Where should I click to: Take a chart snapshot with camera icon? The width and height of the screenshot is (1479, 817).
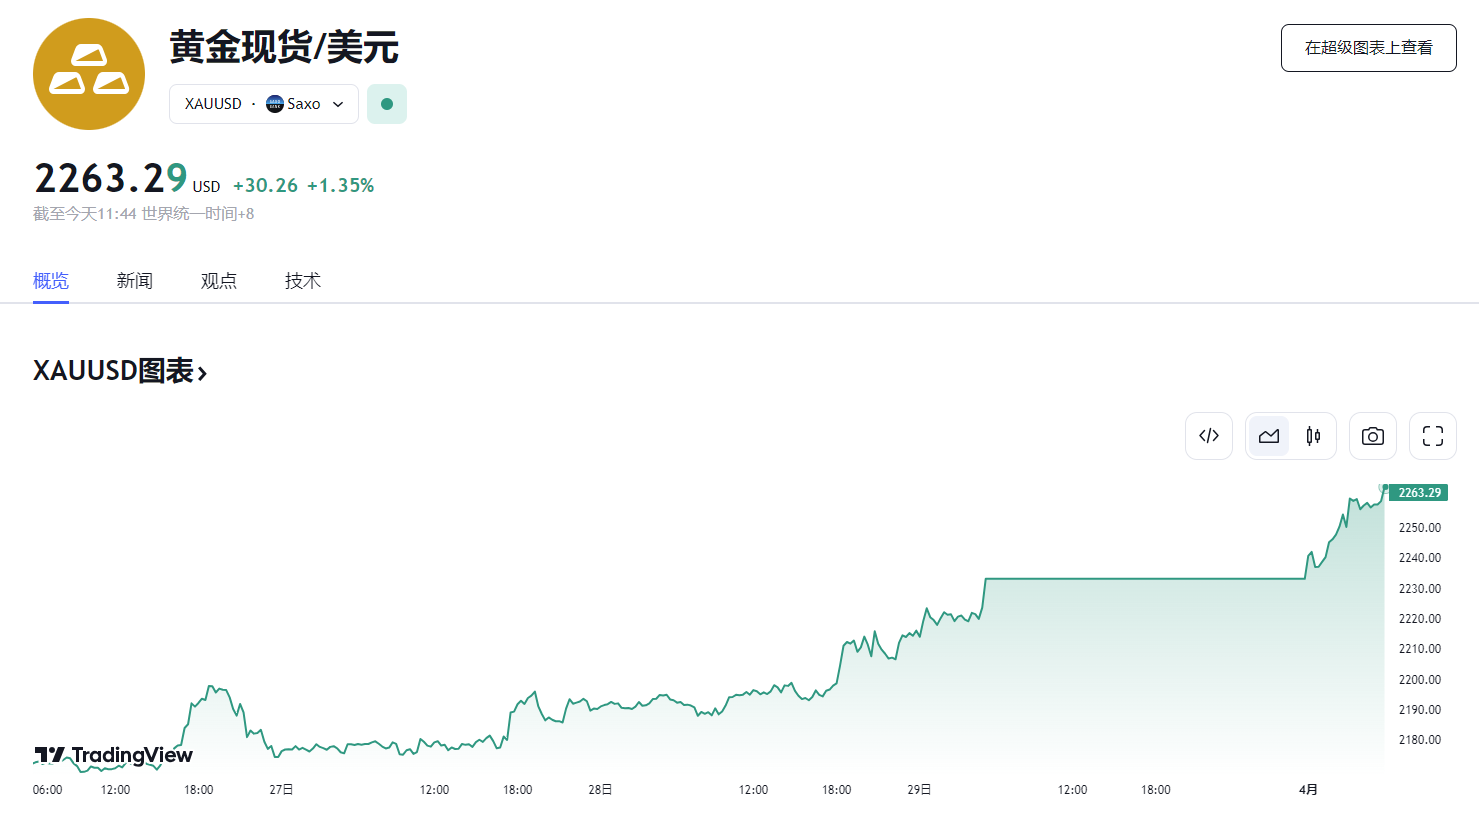point(1373,436)
